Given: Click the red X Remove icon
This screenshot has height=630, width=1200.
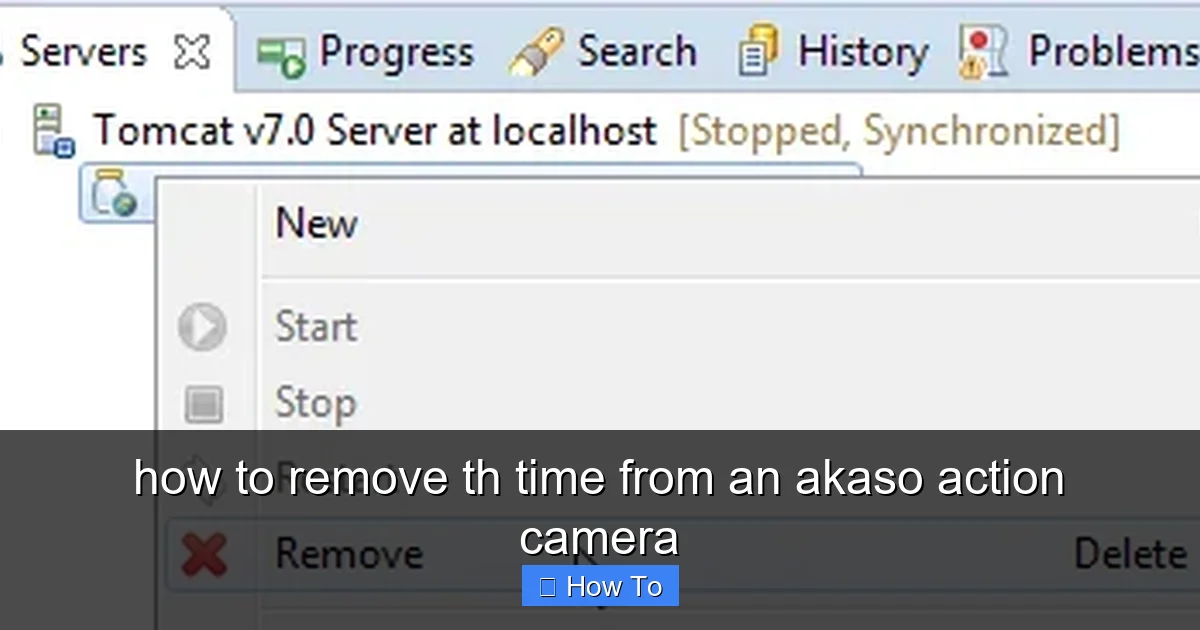Looking at the screenshot, I should coord(204,554).
